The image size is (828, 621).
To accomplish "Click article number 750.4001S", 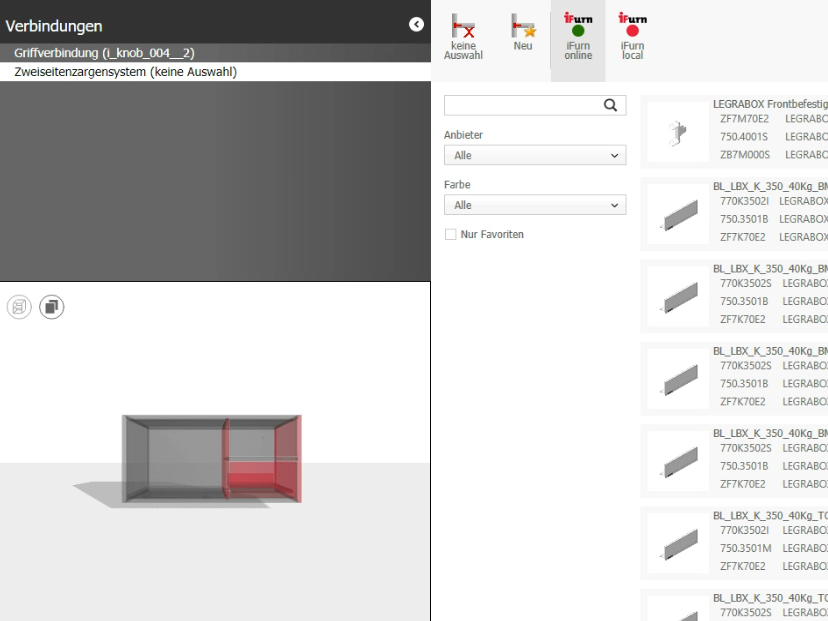I will 744,137.
